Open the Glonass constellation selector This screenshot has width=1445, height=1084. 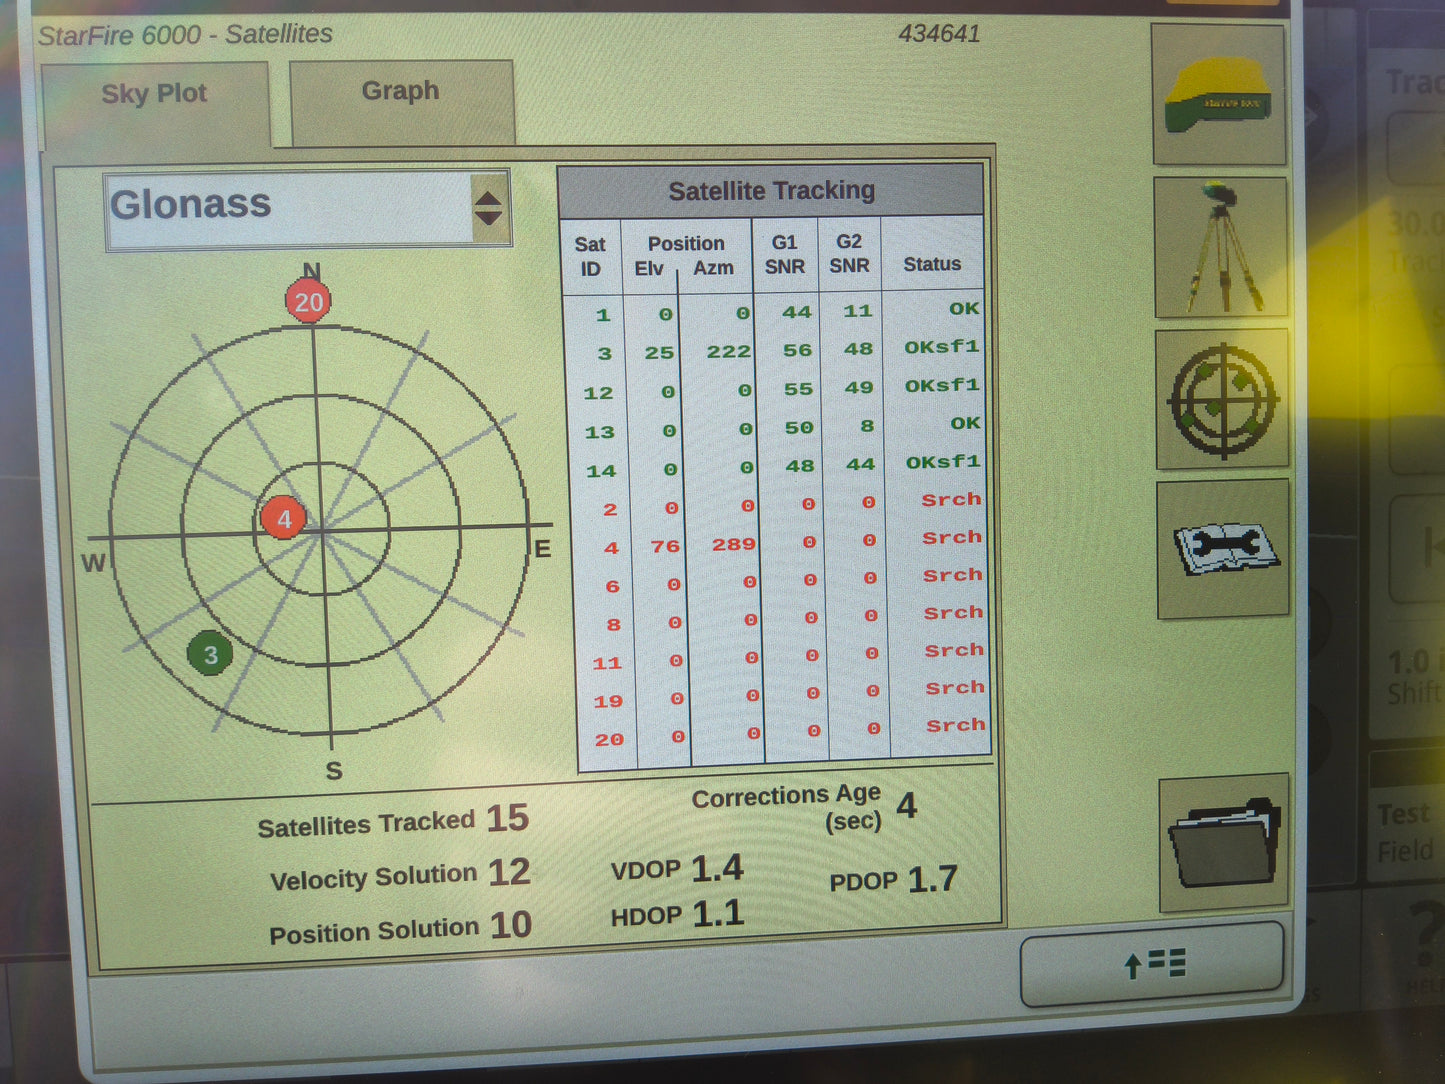coord(290,205)
